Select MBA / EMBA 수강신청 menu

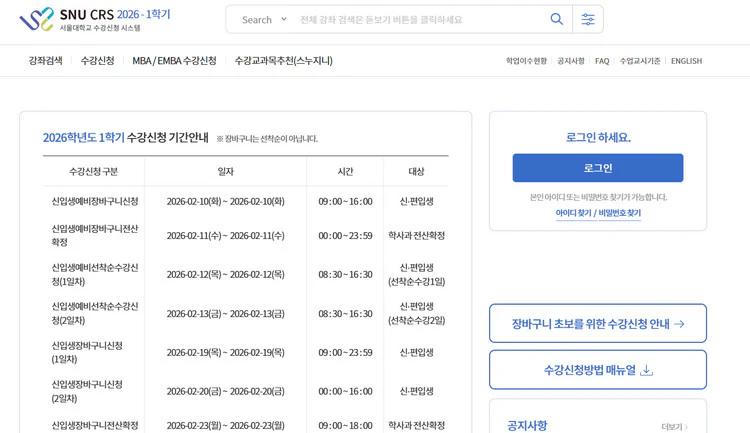click(174, 61)
